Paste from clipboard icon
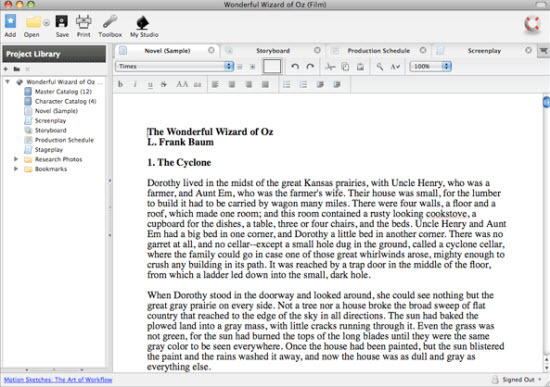The width and height of the screenshot is (550, 387). pos(360,66)
